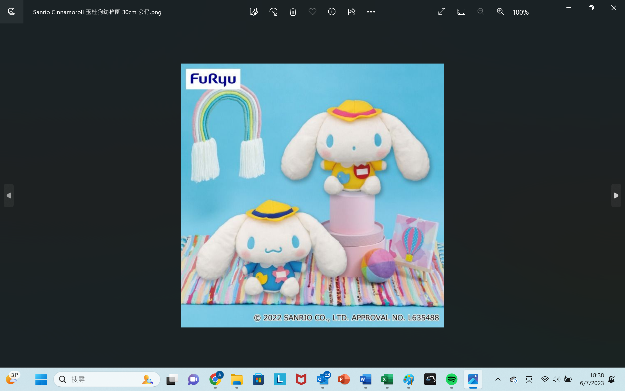
Task: Open Spotify from the taskbar
Action: coord(451,379)
